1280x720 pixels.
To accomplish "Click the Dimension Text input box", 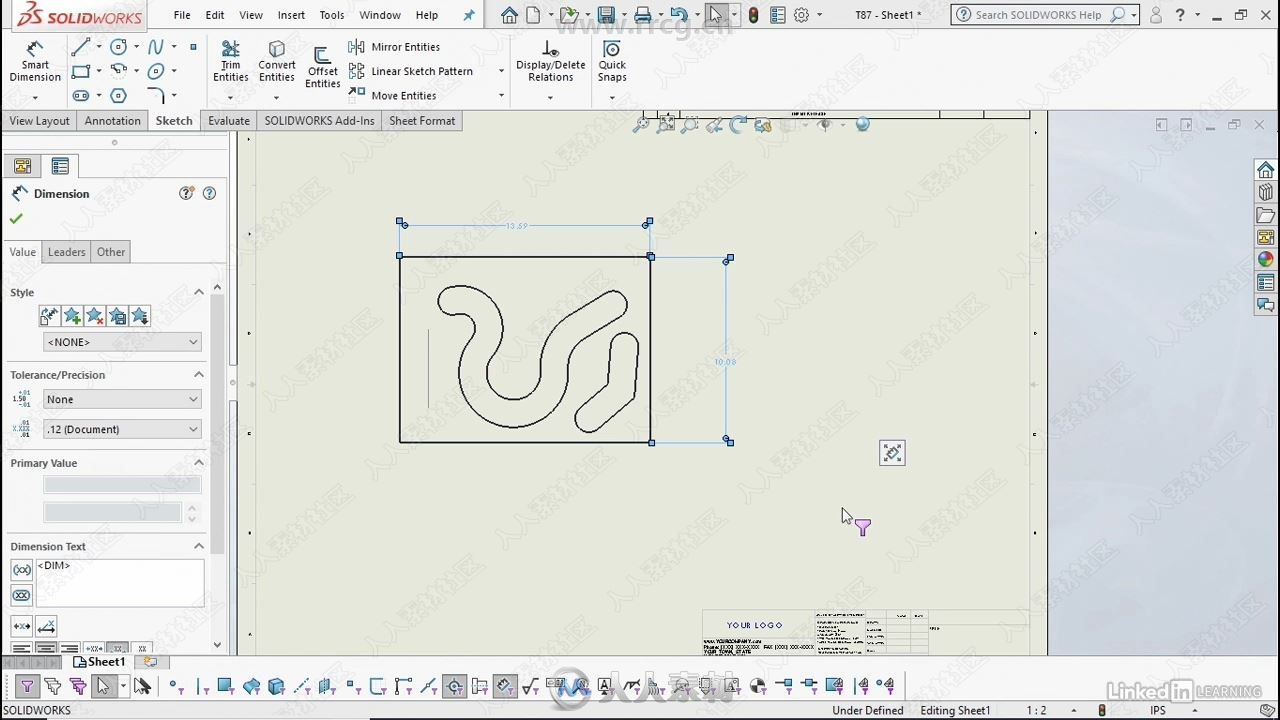I will pos(120,583).
